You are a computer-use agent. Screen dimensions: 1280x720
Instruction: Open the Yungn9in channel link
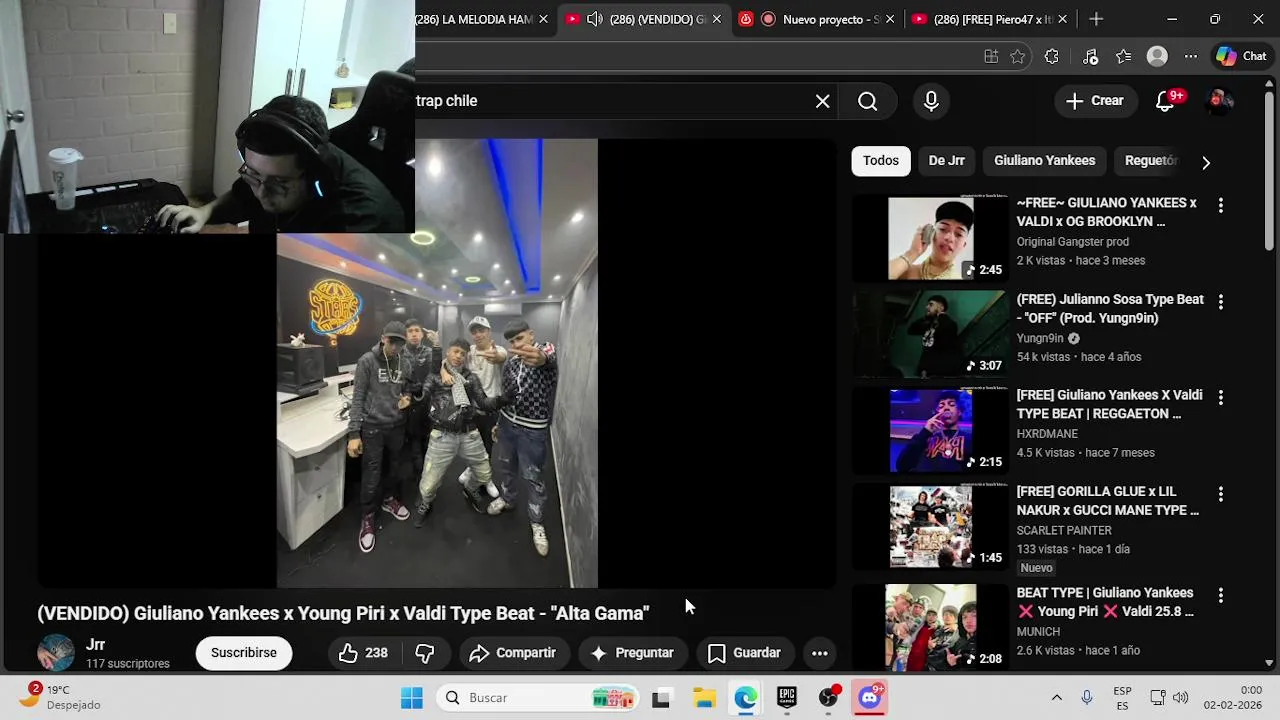pyautogui.click(x=1040, y=339)
